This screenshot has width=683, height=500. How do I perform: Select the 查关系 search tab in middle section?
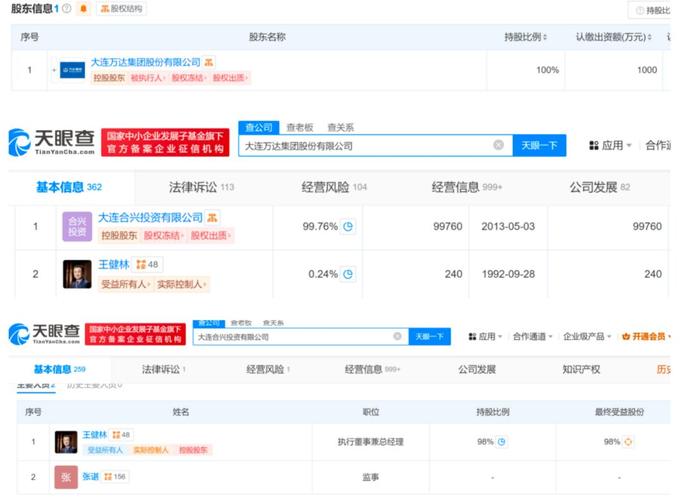click(x=341, y=127)
